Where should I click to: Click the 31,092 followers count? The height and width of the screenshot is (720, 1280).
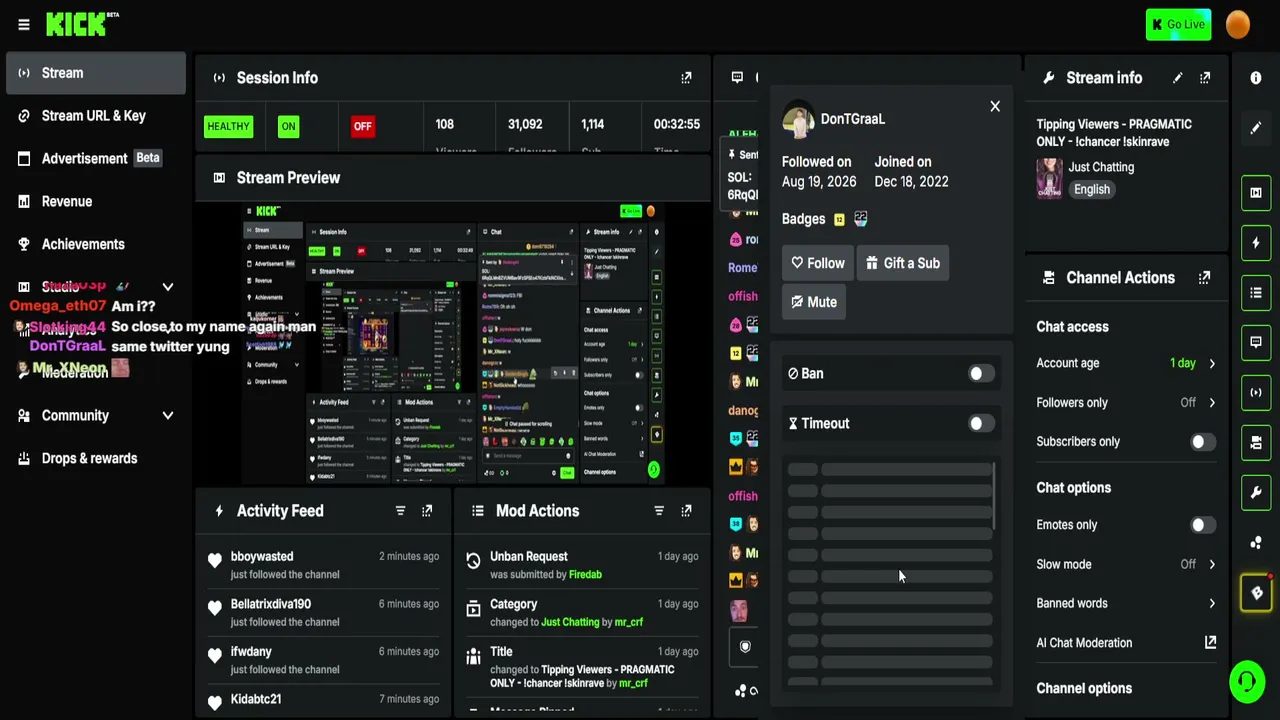click(525, 124)
